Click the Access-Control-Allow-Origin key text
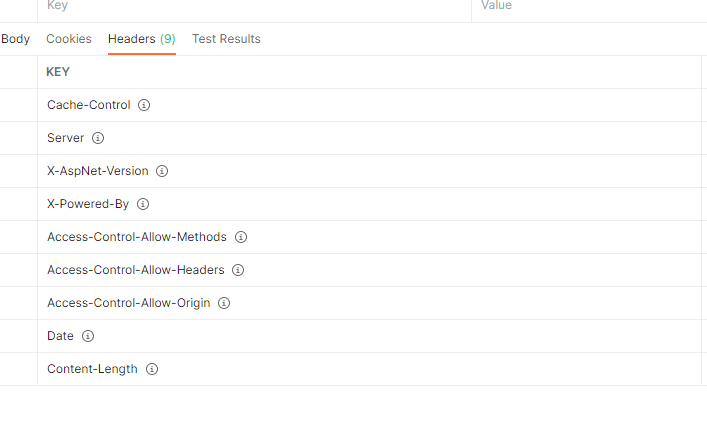Viewport: 707px width, 421px height. coord(128,303)
